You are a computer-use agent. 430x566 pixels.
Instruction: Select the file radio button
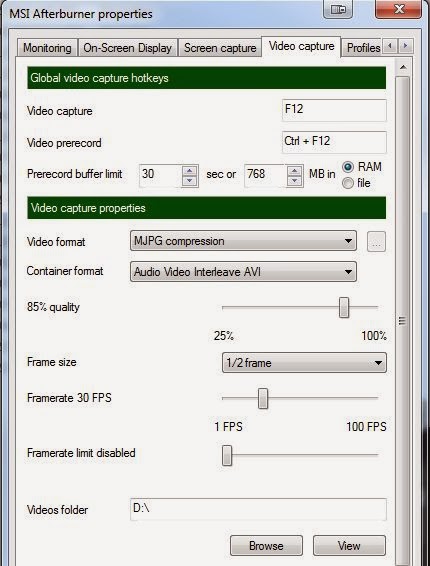348,183
